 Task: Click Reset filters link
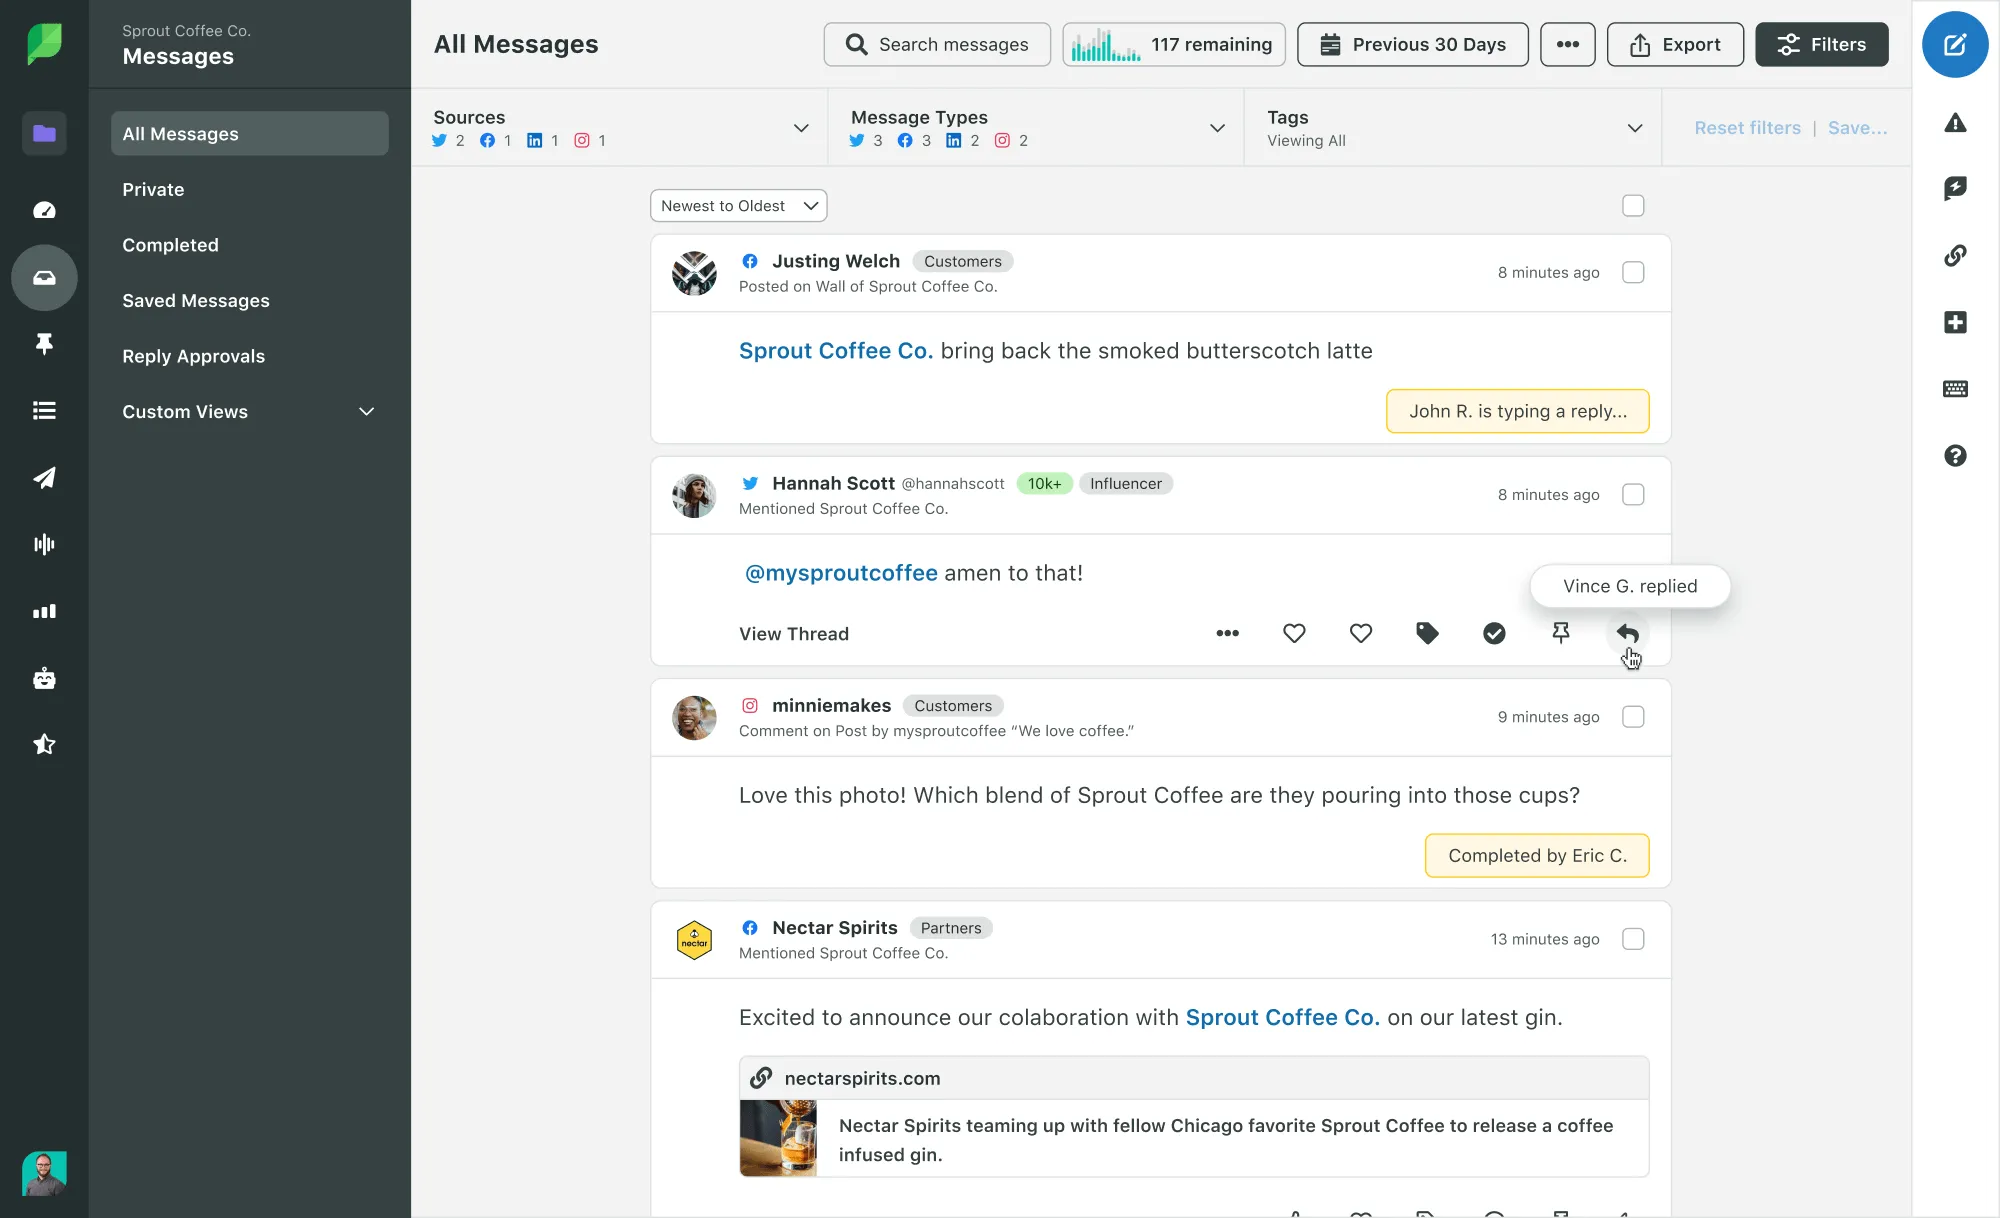(x=1747, y=128)
